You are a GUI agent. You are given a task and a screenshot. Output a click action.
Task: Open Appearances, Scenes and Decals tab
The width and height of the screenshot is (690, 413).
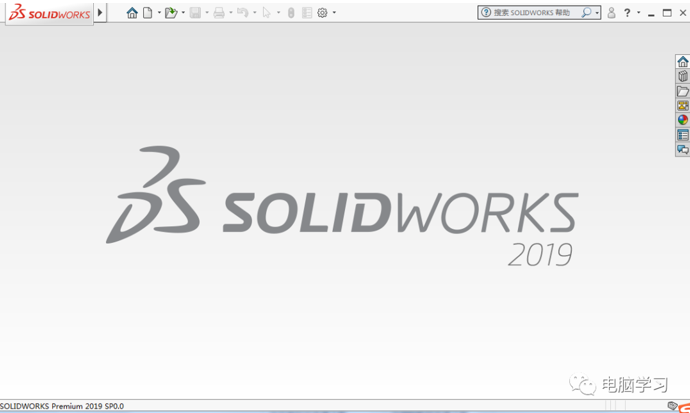[683, 120]
